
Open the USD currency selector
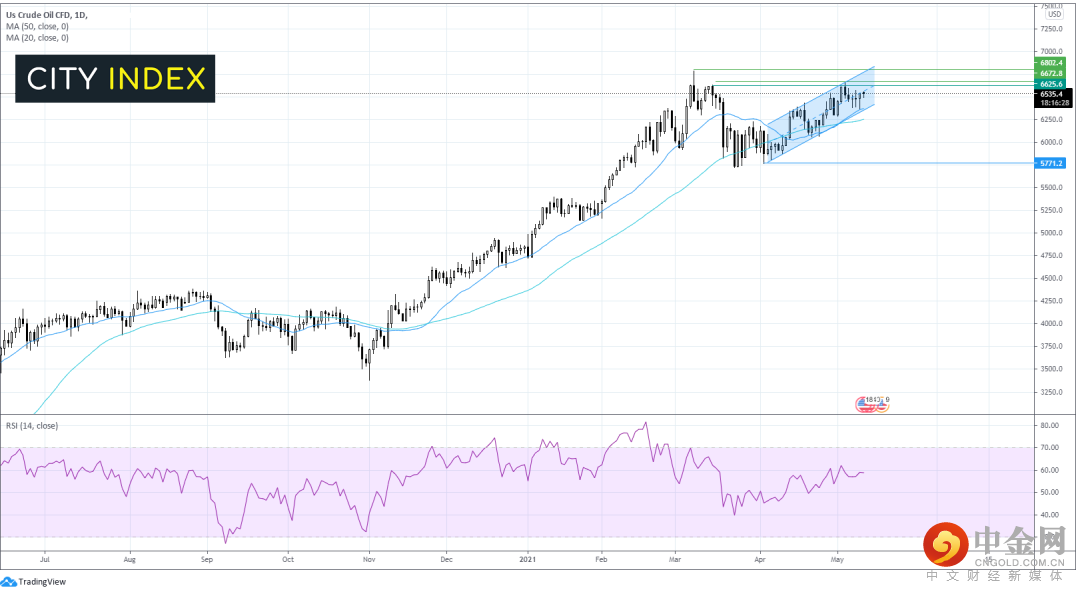1054,14
